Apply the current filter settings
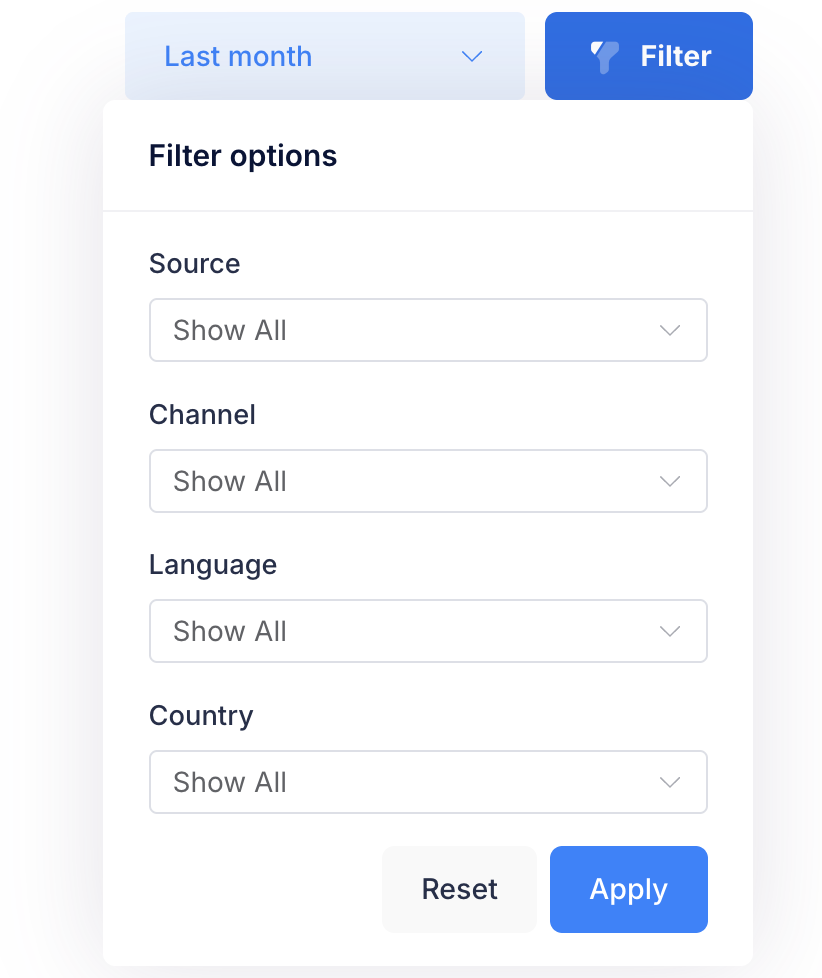The width and height of the screenshot is (822, 978). coord(628,889)
